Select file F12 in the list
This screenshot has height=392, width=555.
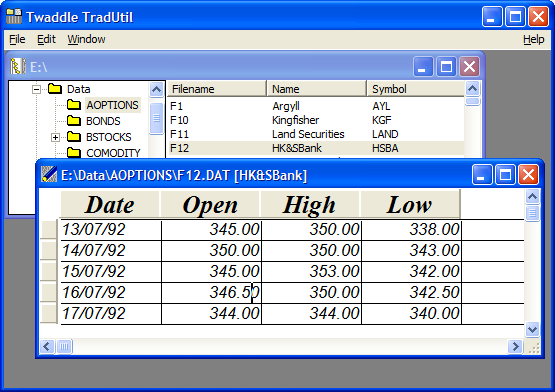click(x=179, y=148)
